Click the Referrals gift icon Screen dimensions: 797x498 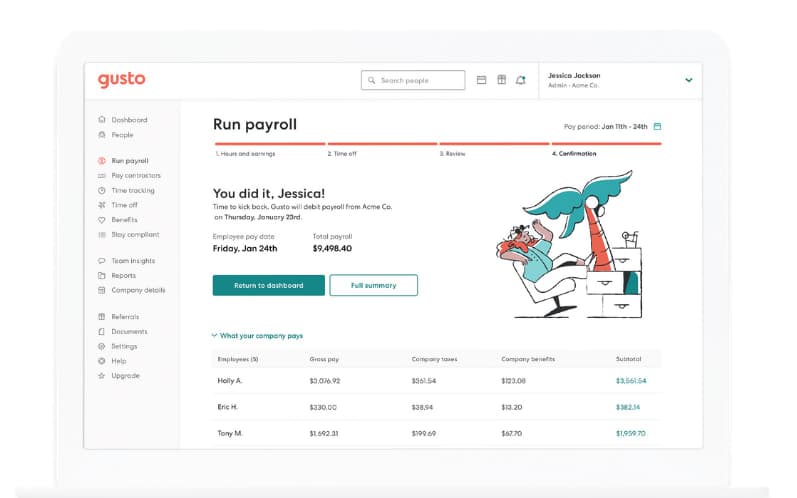click(102, 317)
